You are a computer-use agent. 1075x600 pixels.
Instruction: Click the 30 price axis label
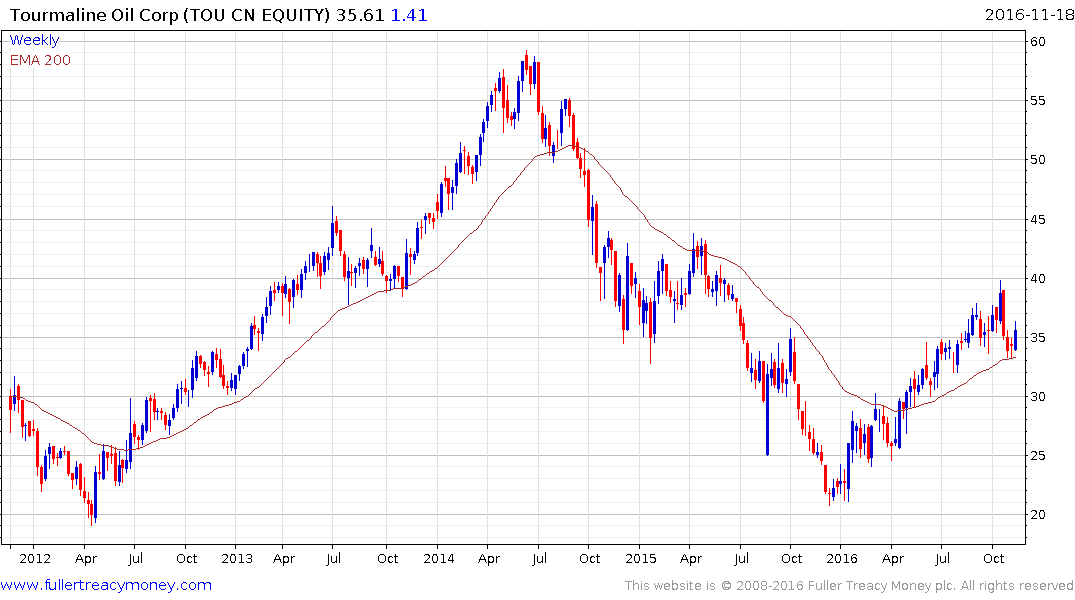[1038, 396]
